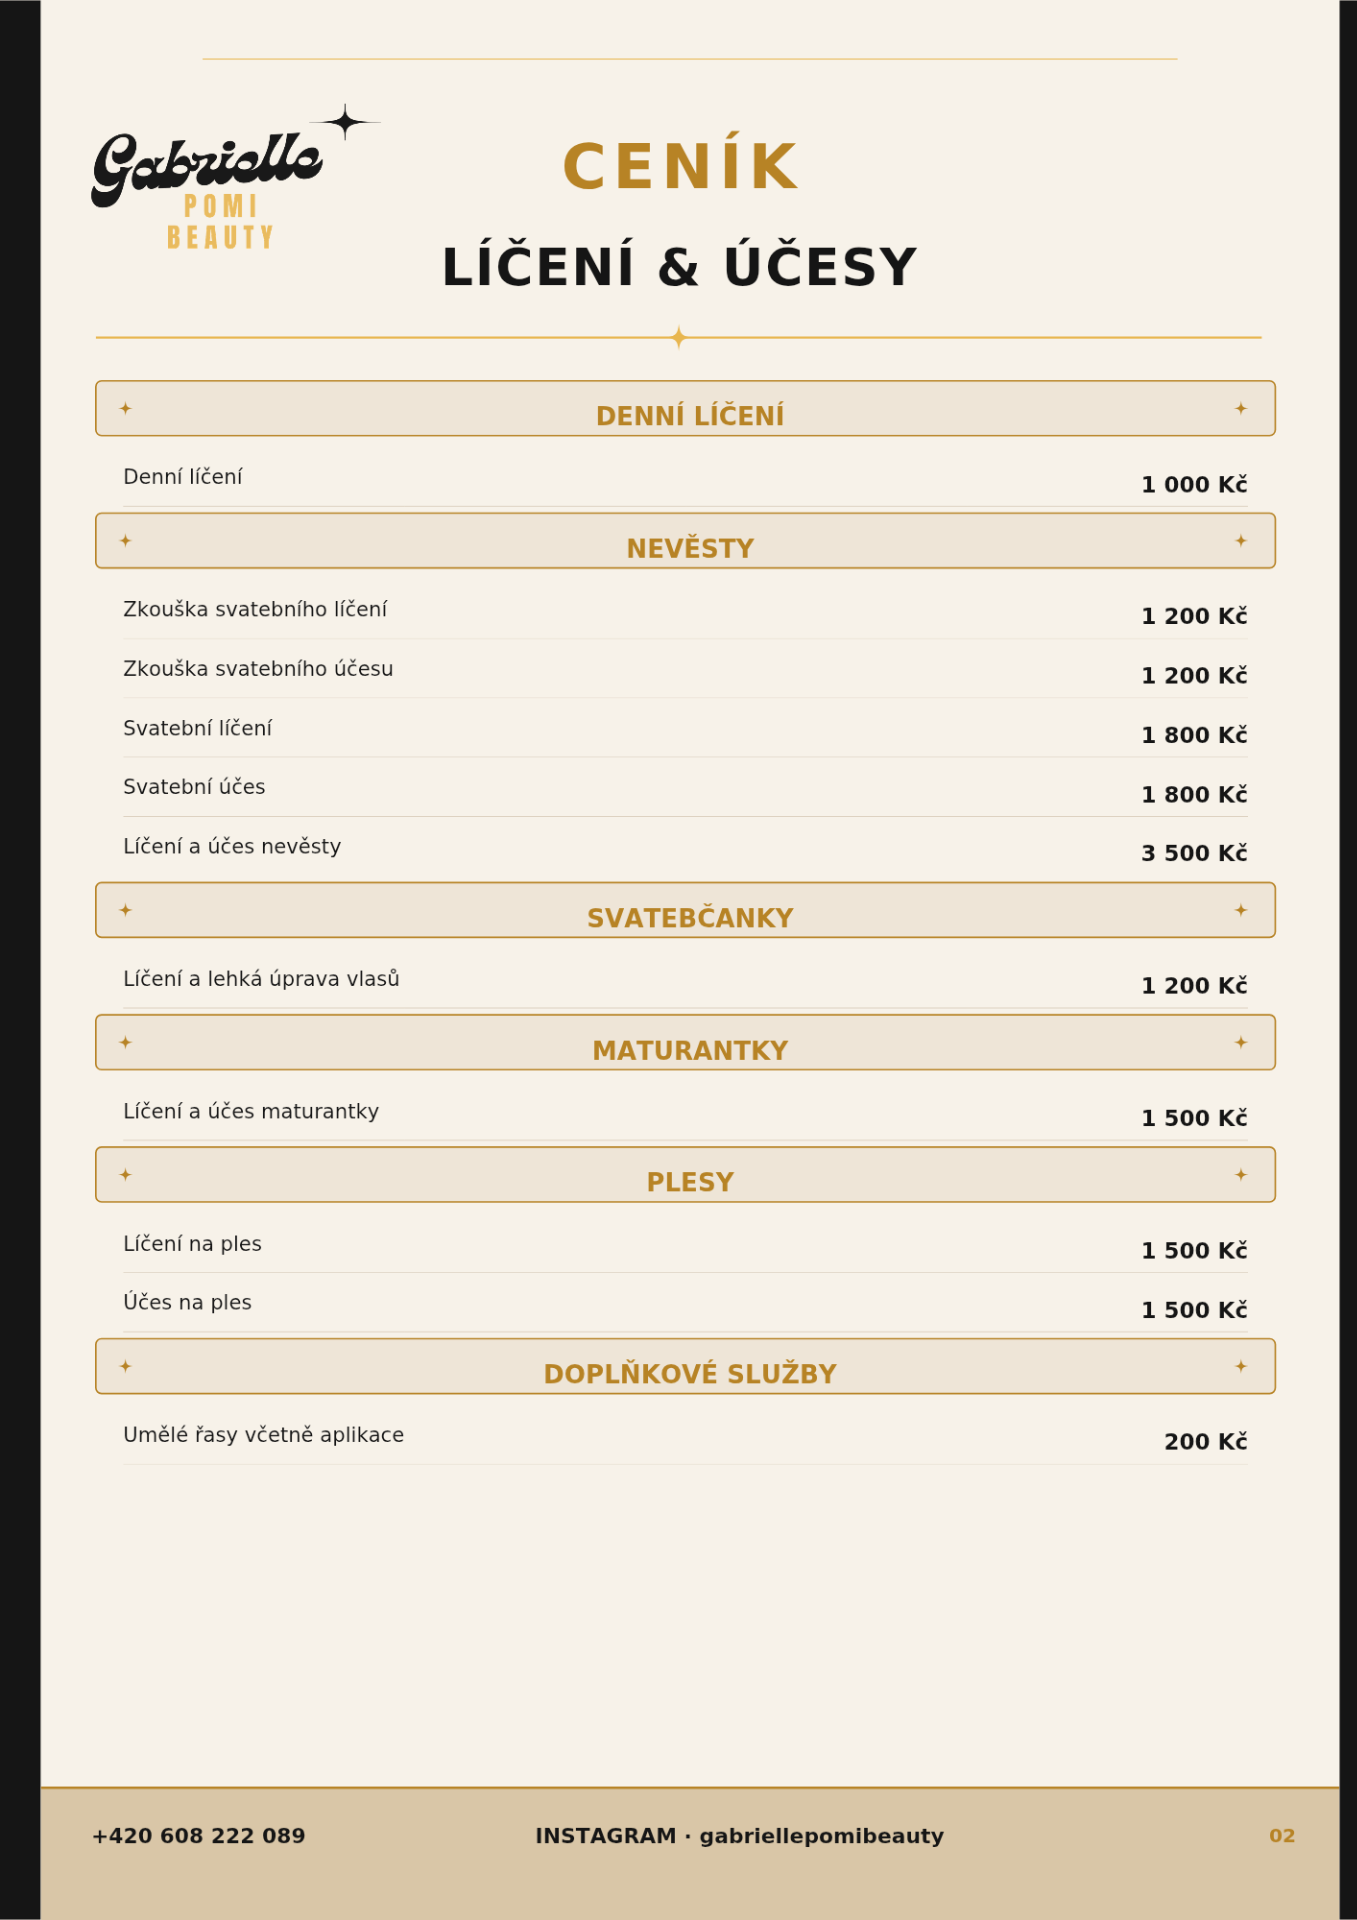Click the gold star on the header divider
1357x1920 pixels.
(678, 337)
